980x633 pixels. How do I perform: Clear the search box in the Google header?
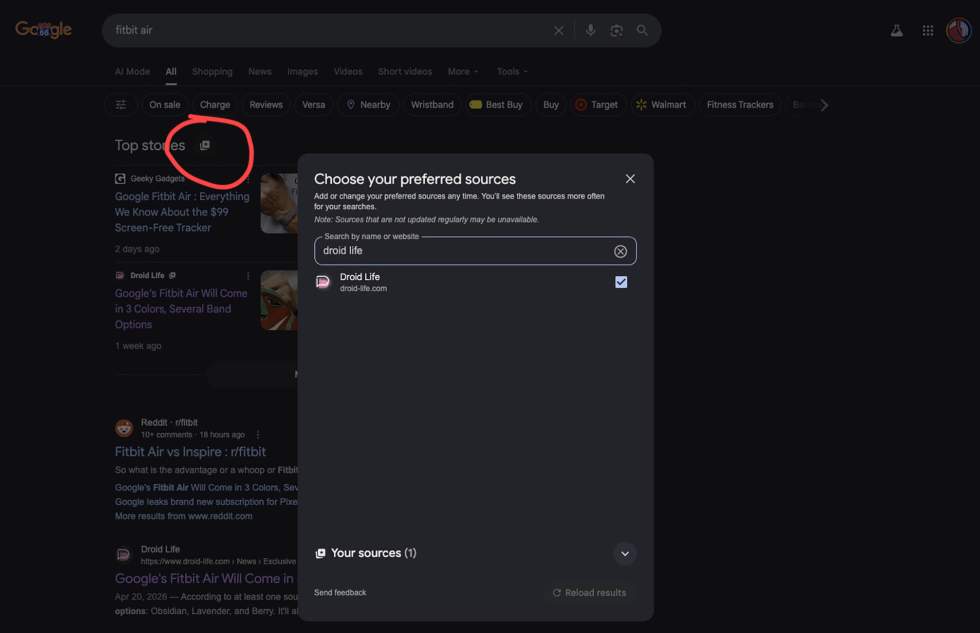559,31
